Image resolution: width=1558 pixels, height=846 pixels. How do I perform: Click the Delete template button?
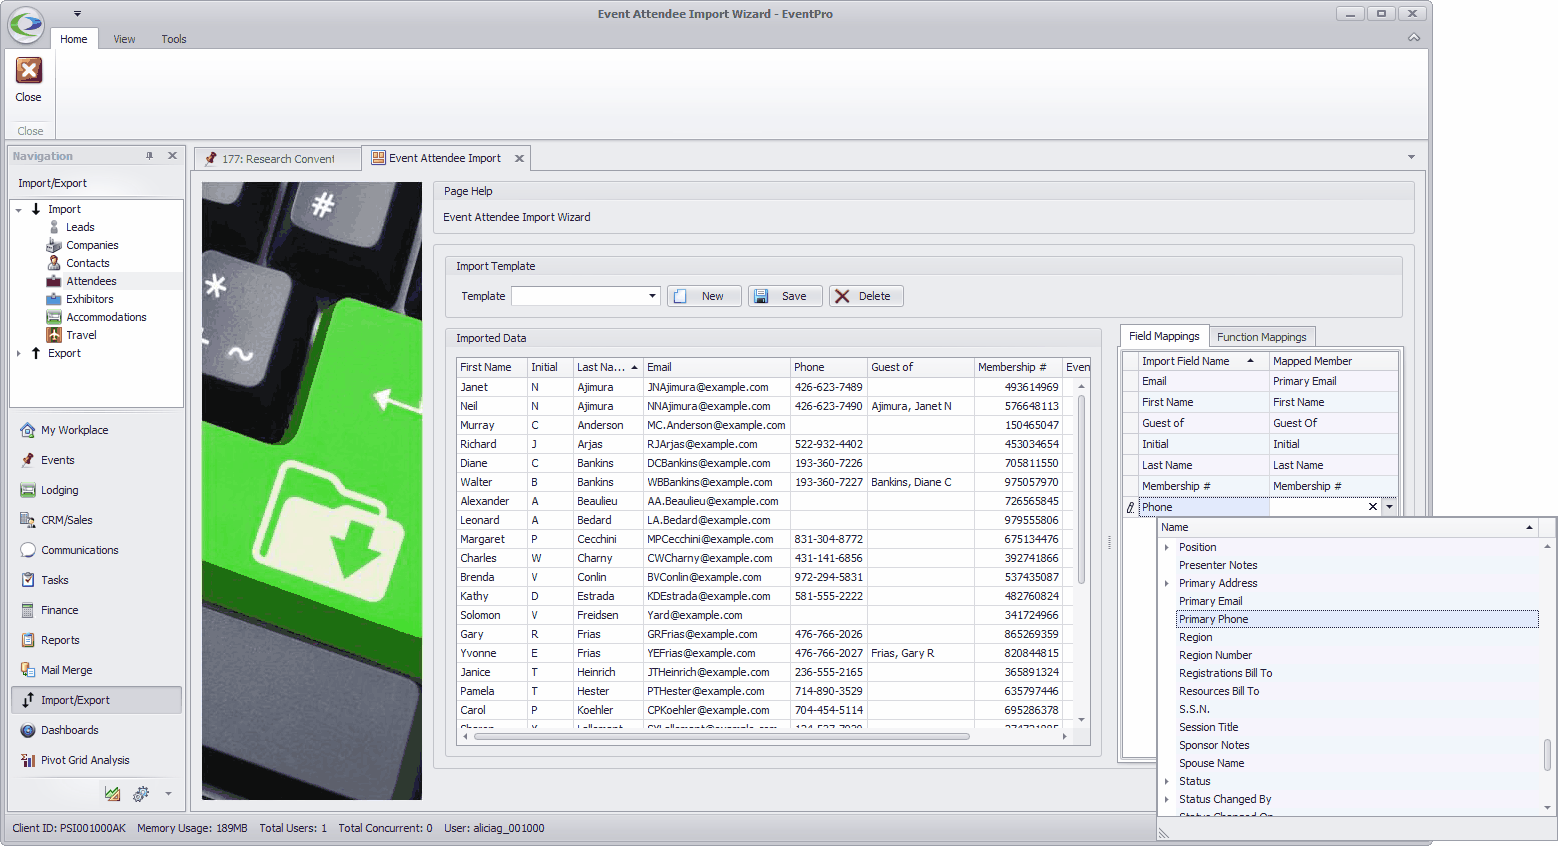click(866, 296)
